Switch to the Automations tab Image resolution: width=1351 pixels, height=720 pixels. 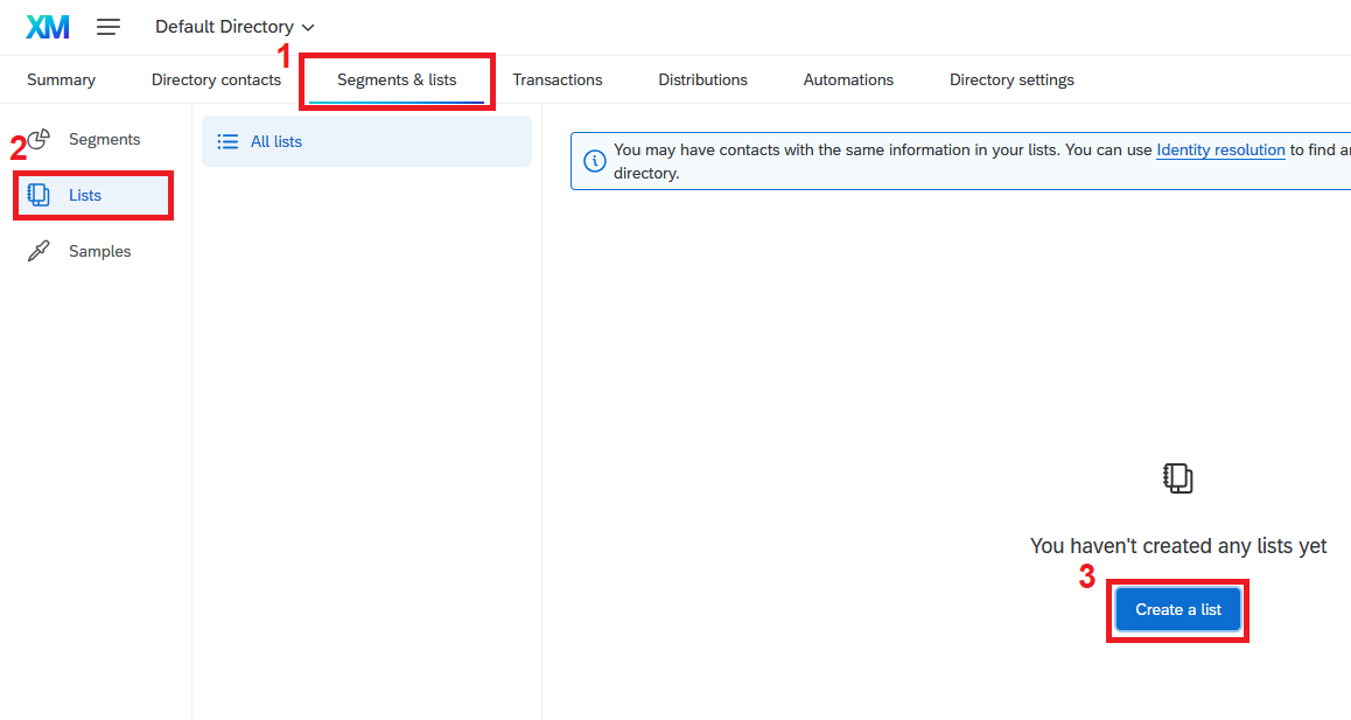point(848,80)
